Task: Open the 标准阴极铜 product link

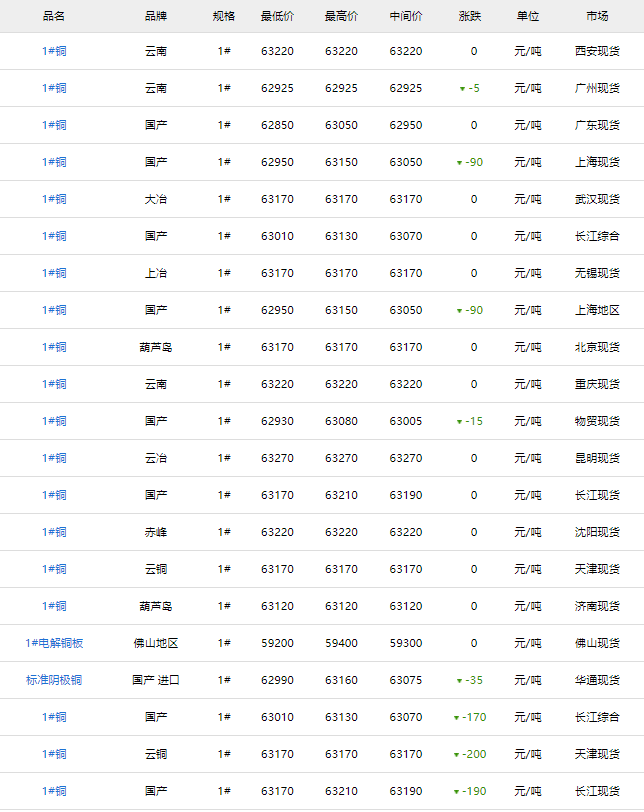Action: [54, 680]
